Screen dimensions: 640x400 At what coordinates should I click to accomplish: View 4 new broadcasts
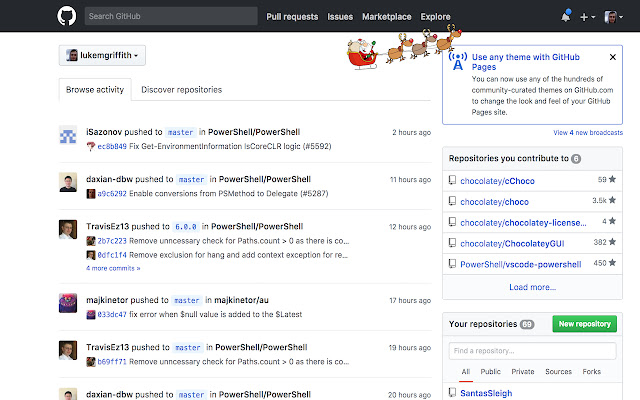point(588,133)
